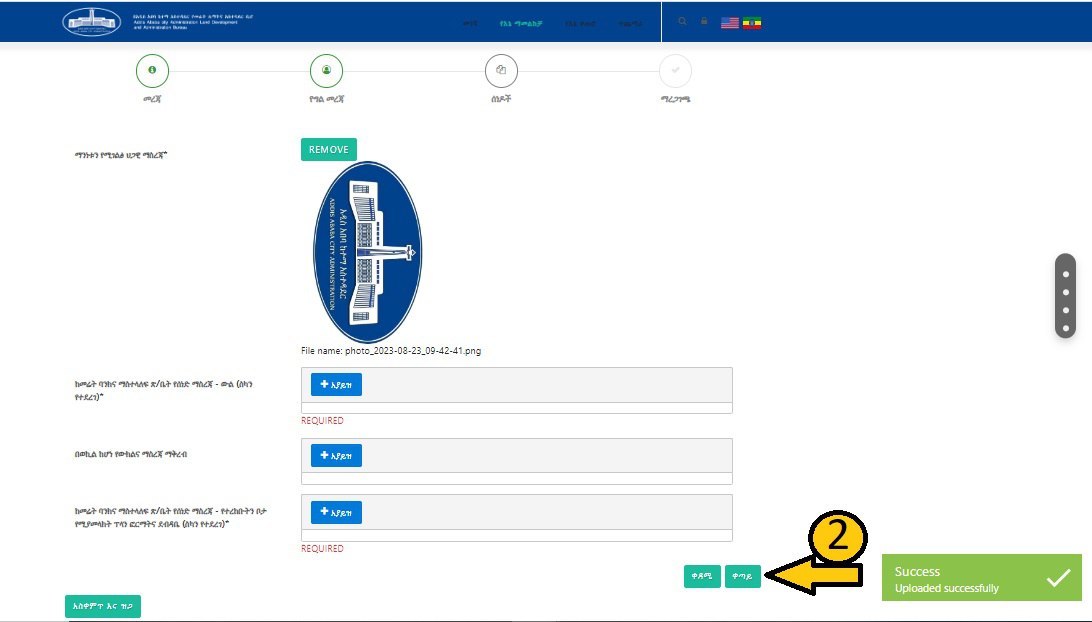This screenshot has height=622, width=1092.
Task: Open the fourth header menu item
Action: coord(631,24)
